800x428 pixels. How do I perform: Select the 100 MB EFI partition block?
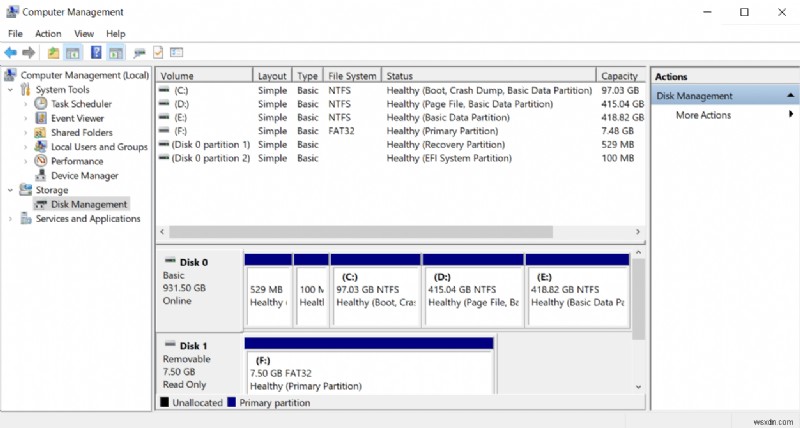pos(311,291)
